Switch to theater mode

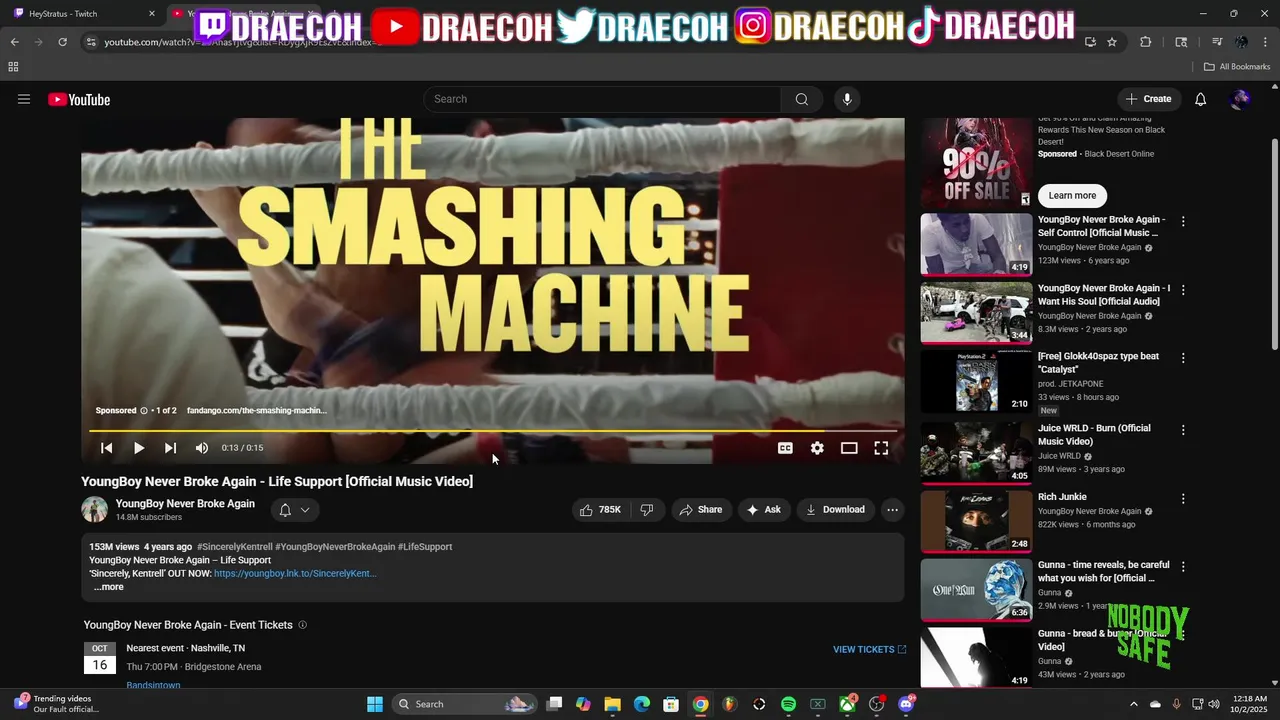point(849,448)
